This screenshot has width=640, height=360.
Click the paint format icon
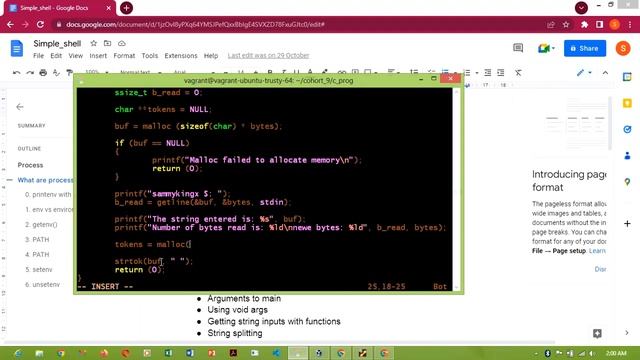tap(69, 73)
